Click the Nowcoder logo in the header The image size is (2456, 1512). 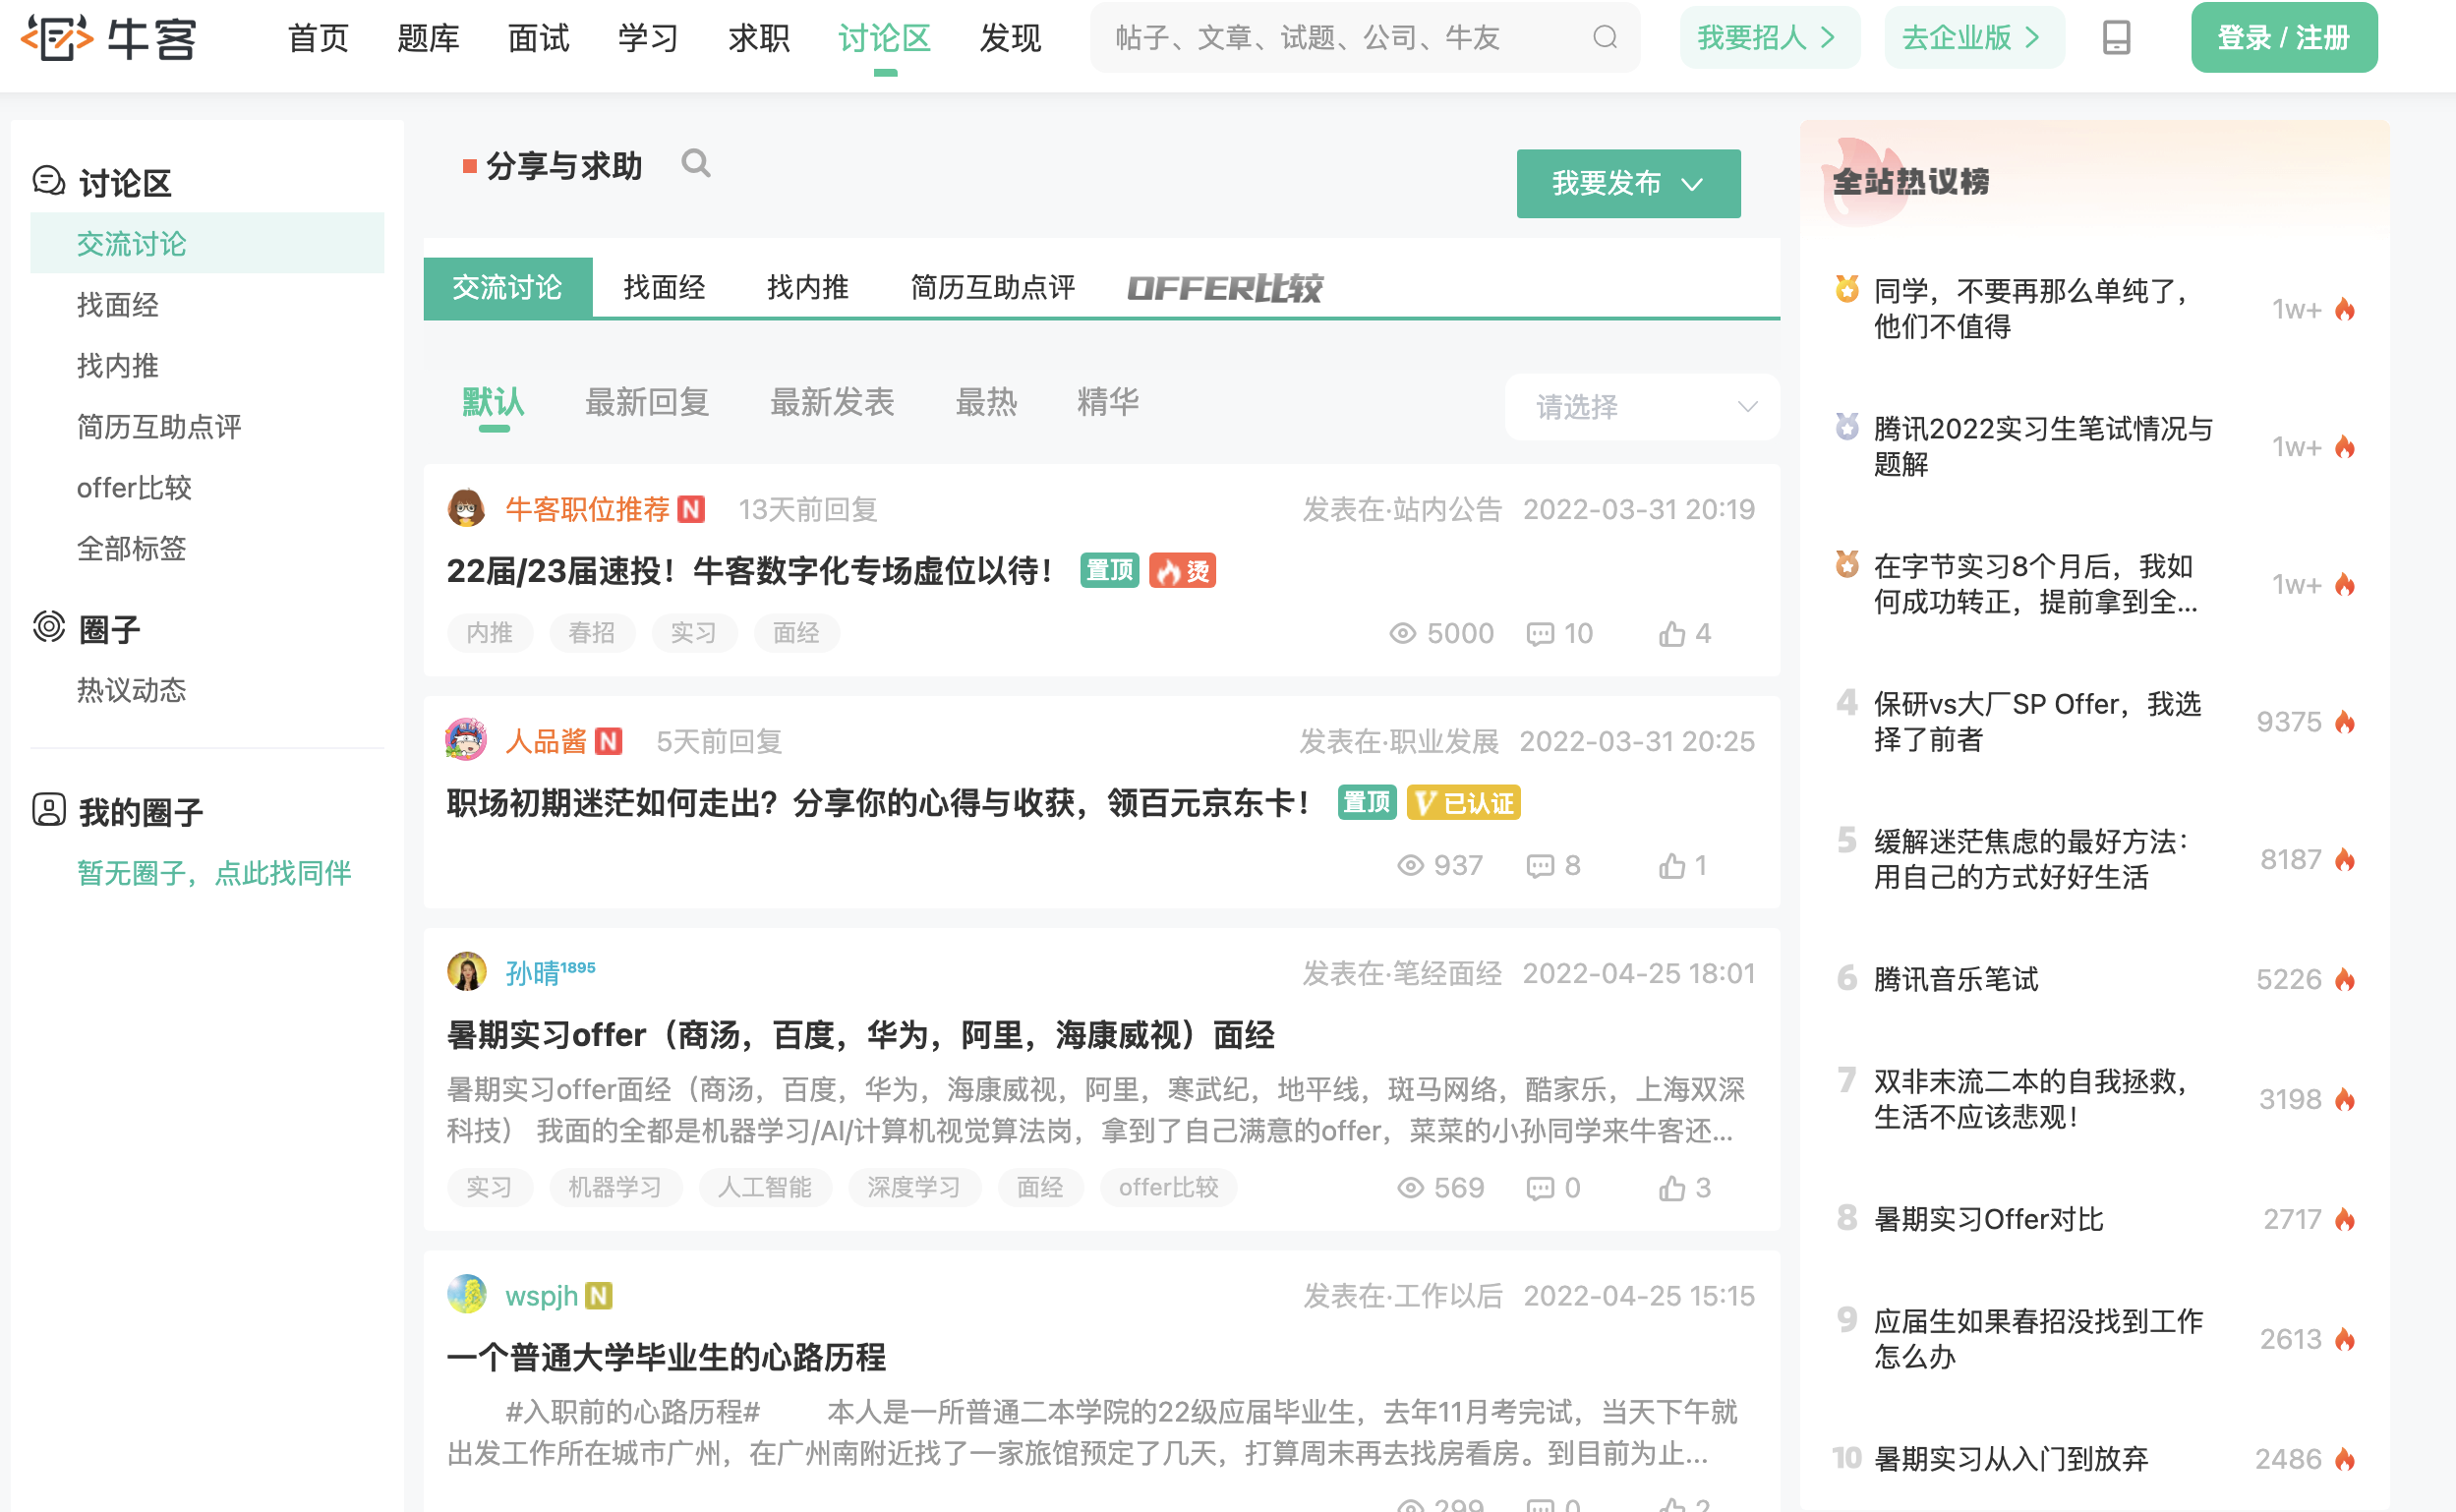[x=108, y=38]
